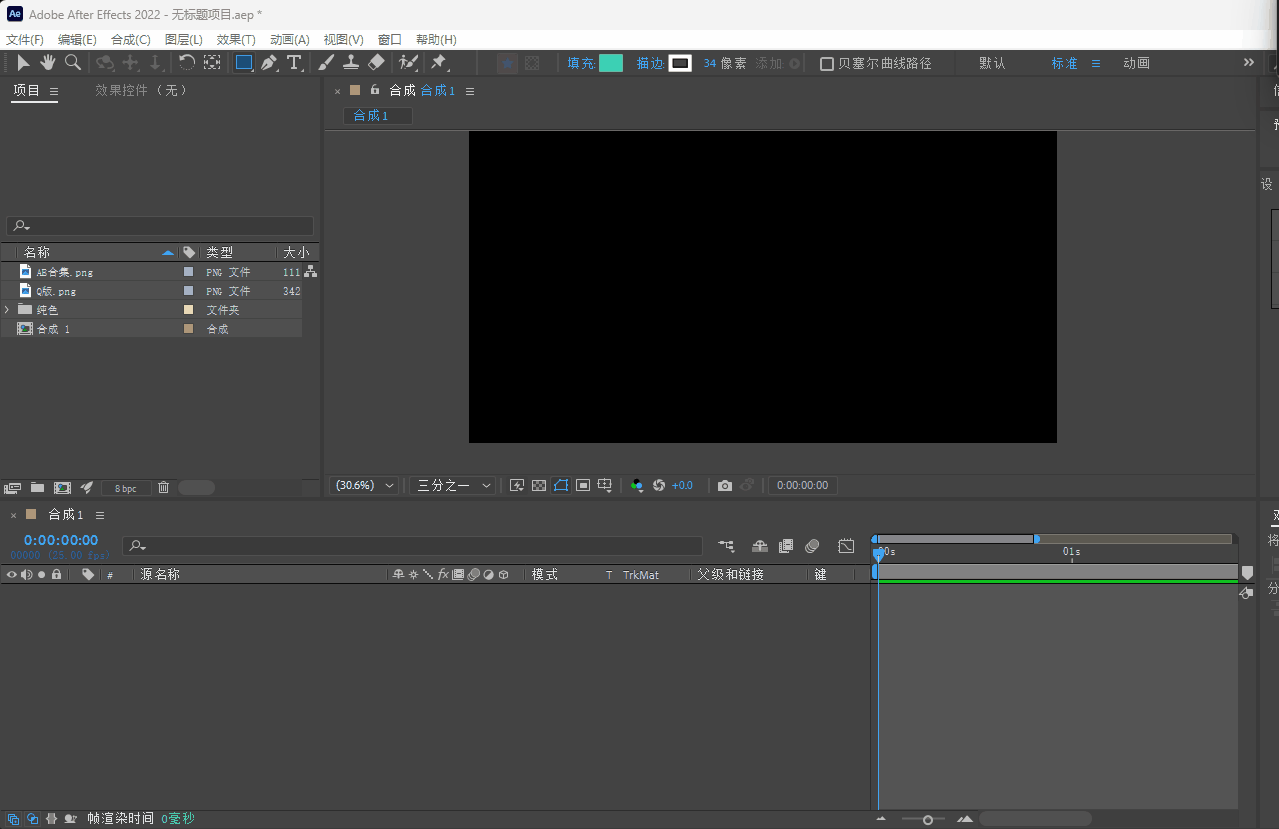The image size is (1279, 829).
Task: Select the Hand tool
Action: click(47, 63)
